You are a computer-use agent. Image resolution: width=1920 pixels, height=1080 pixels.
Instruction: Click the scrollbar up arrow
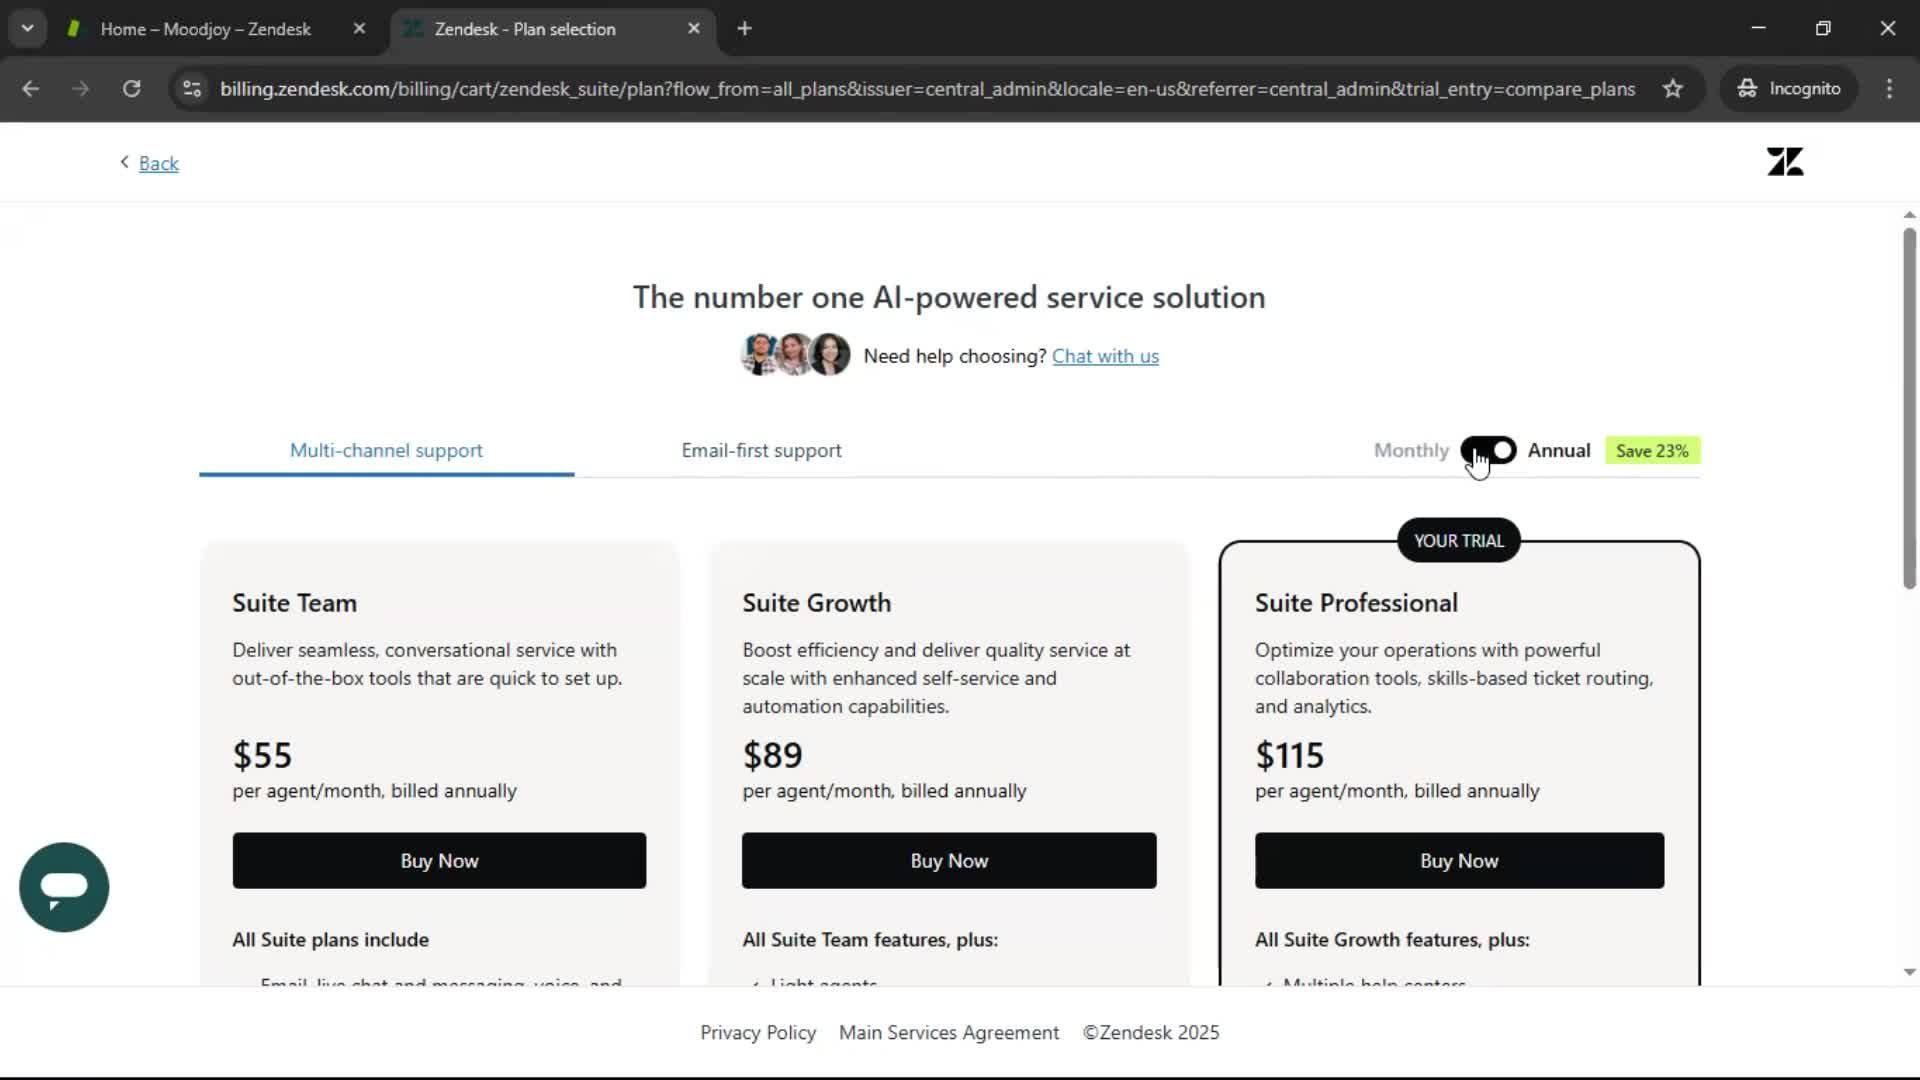click(1909, 215)
